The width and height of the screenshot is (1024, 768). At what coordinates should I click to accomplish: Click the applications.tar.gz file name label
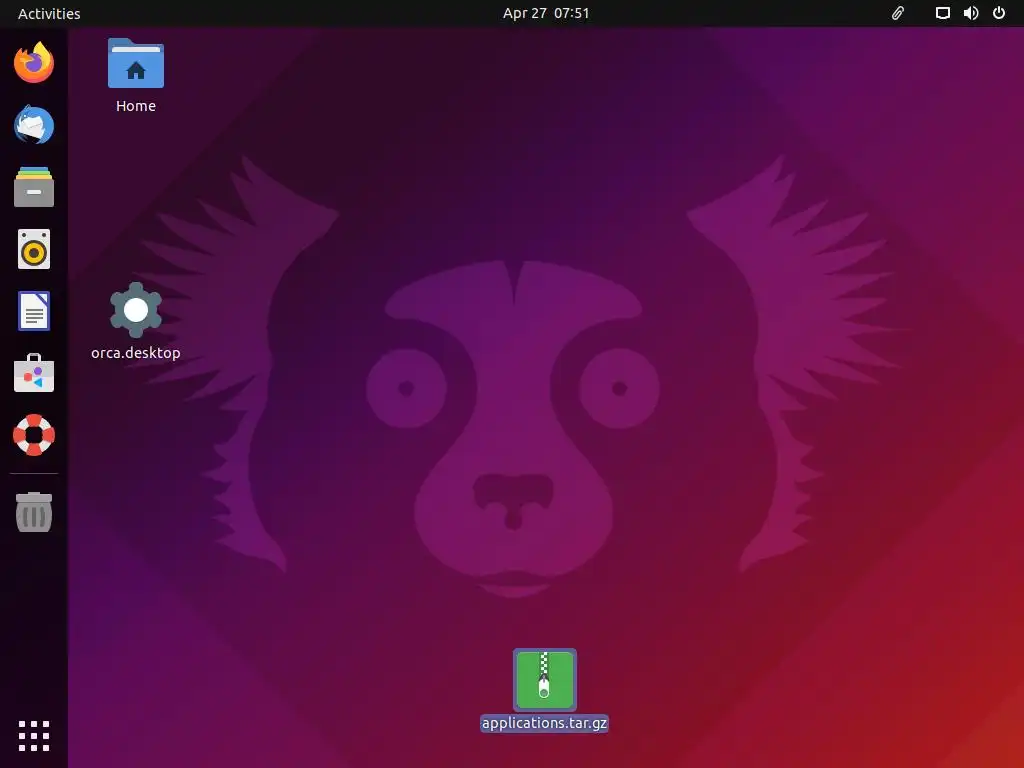[x=545, y=723]
